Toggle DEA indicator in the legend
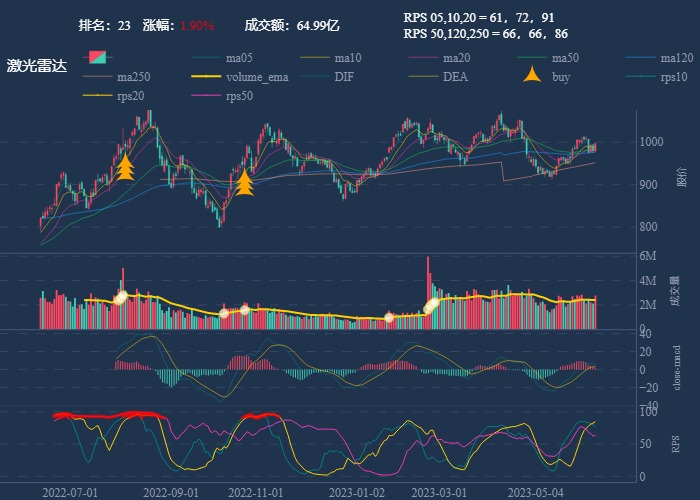Screen dimensions: 700x500 tap(424, 77)
